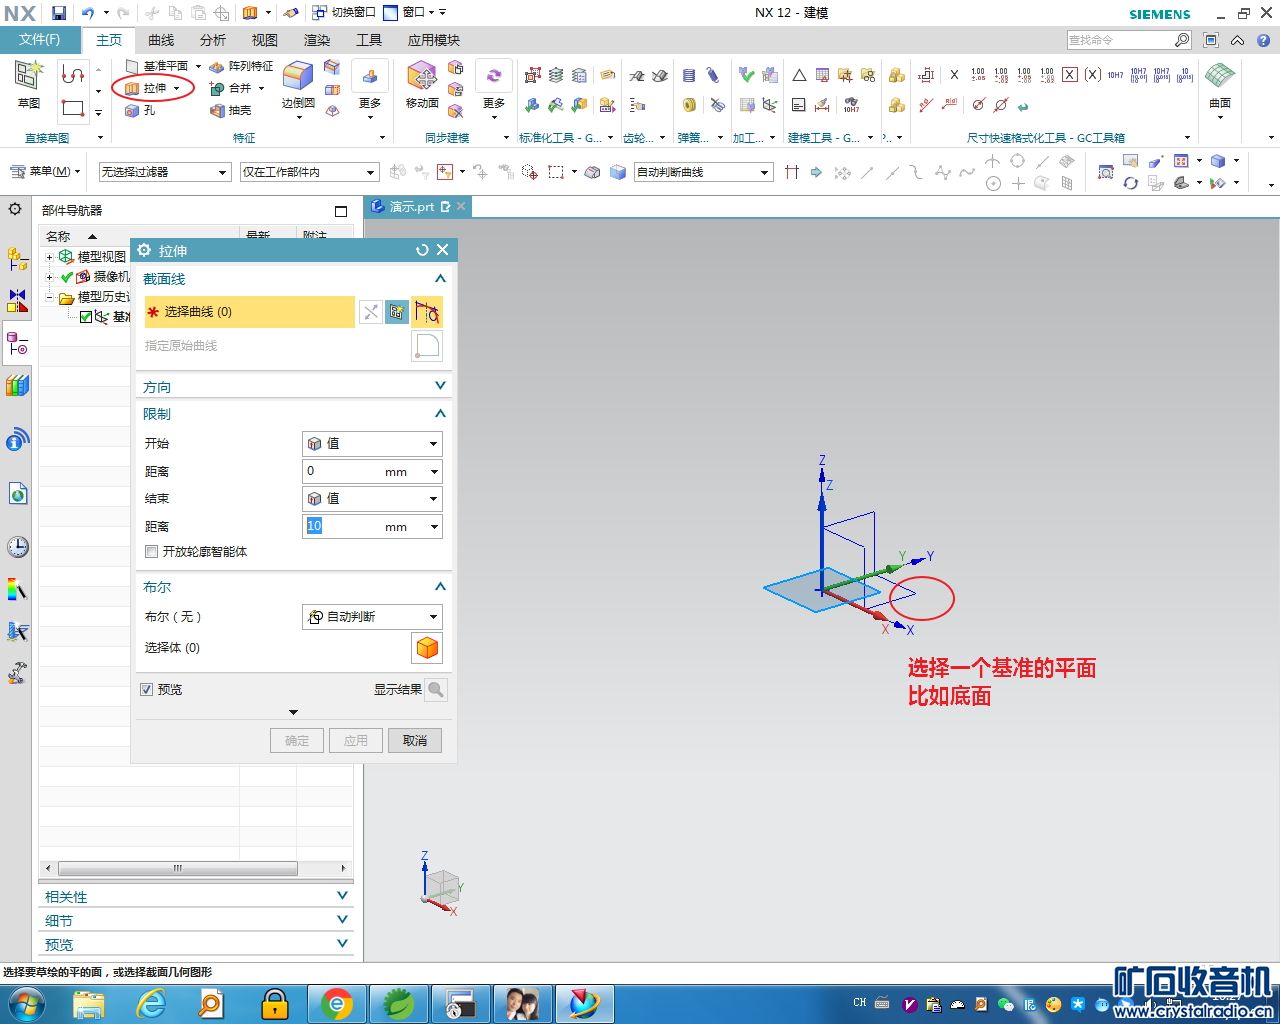Click the rectangle sketch tool icon
1280x1024 pixels.
pos(73,107)
